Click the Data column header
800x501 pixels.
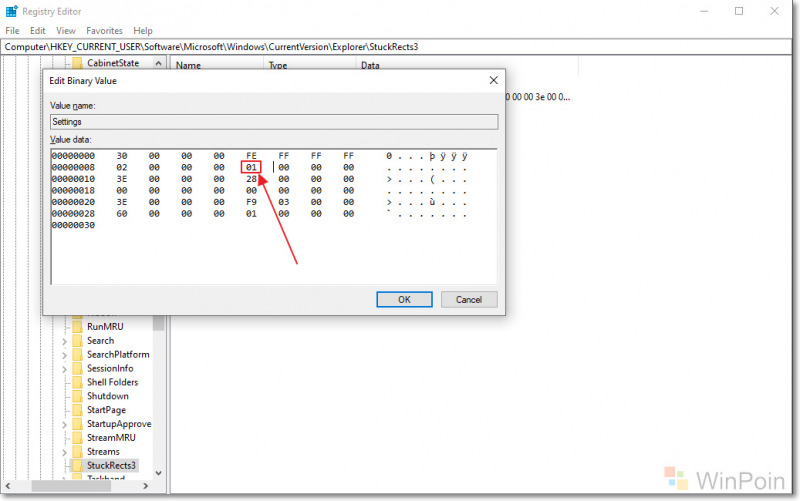click(370, 65)
